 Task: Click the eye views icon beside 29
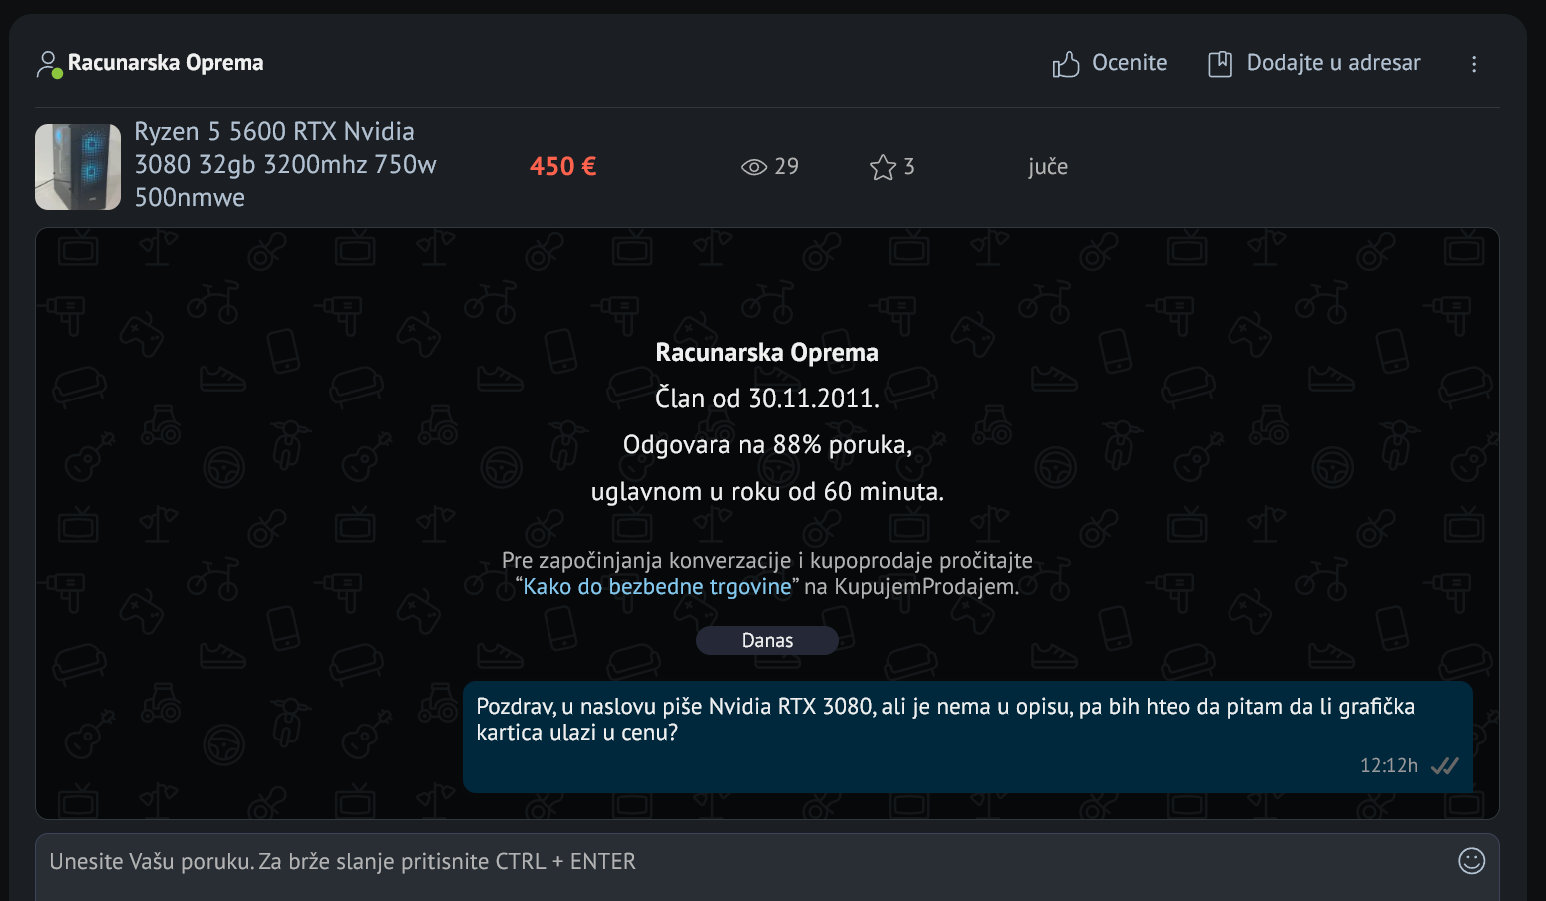tap(753, 167)
